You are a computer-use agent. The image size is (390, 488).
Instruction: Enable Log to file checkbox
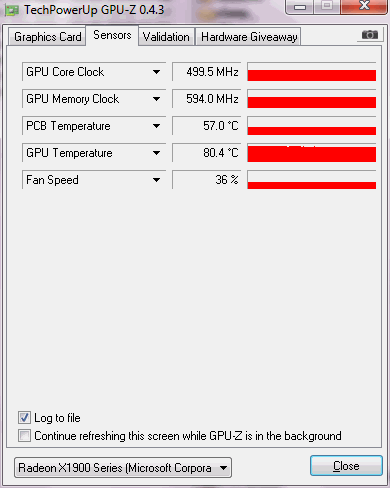click(24, 418)
